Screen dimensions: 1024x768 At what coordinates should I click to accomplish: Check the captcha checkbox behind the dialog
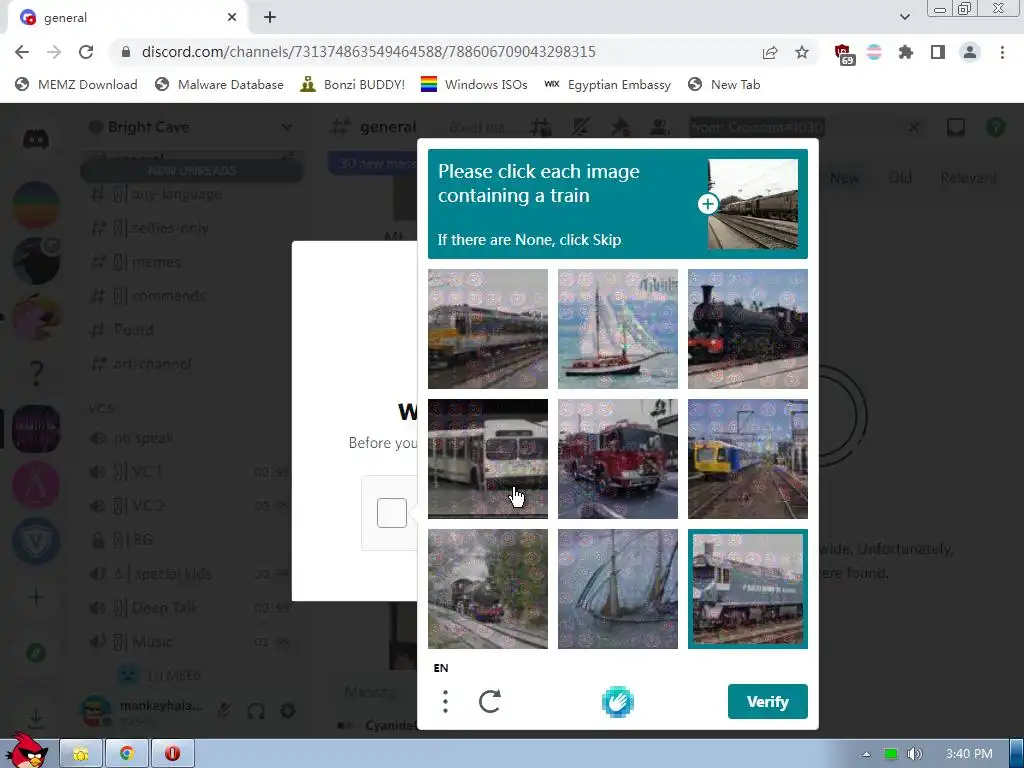pos(392,513)
